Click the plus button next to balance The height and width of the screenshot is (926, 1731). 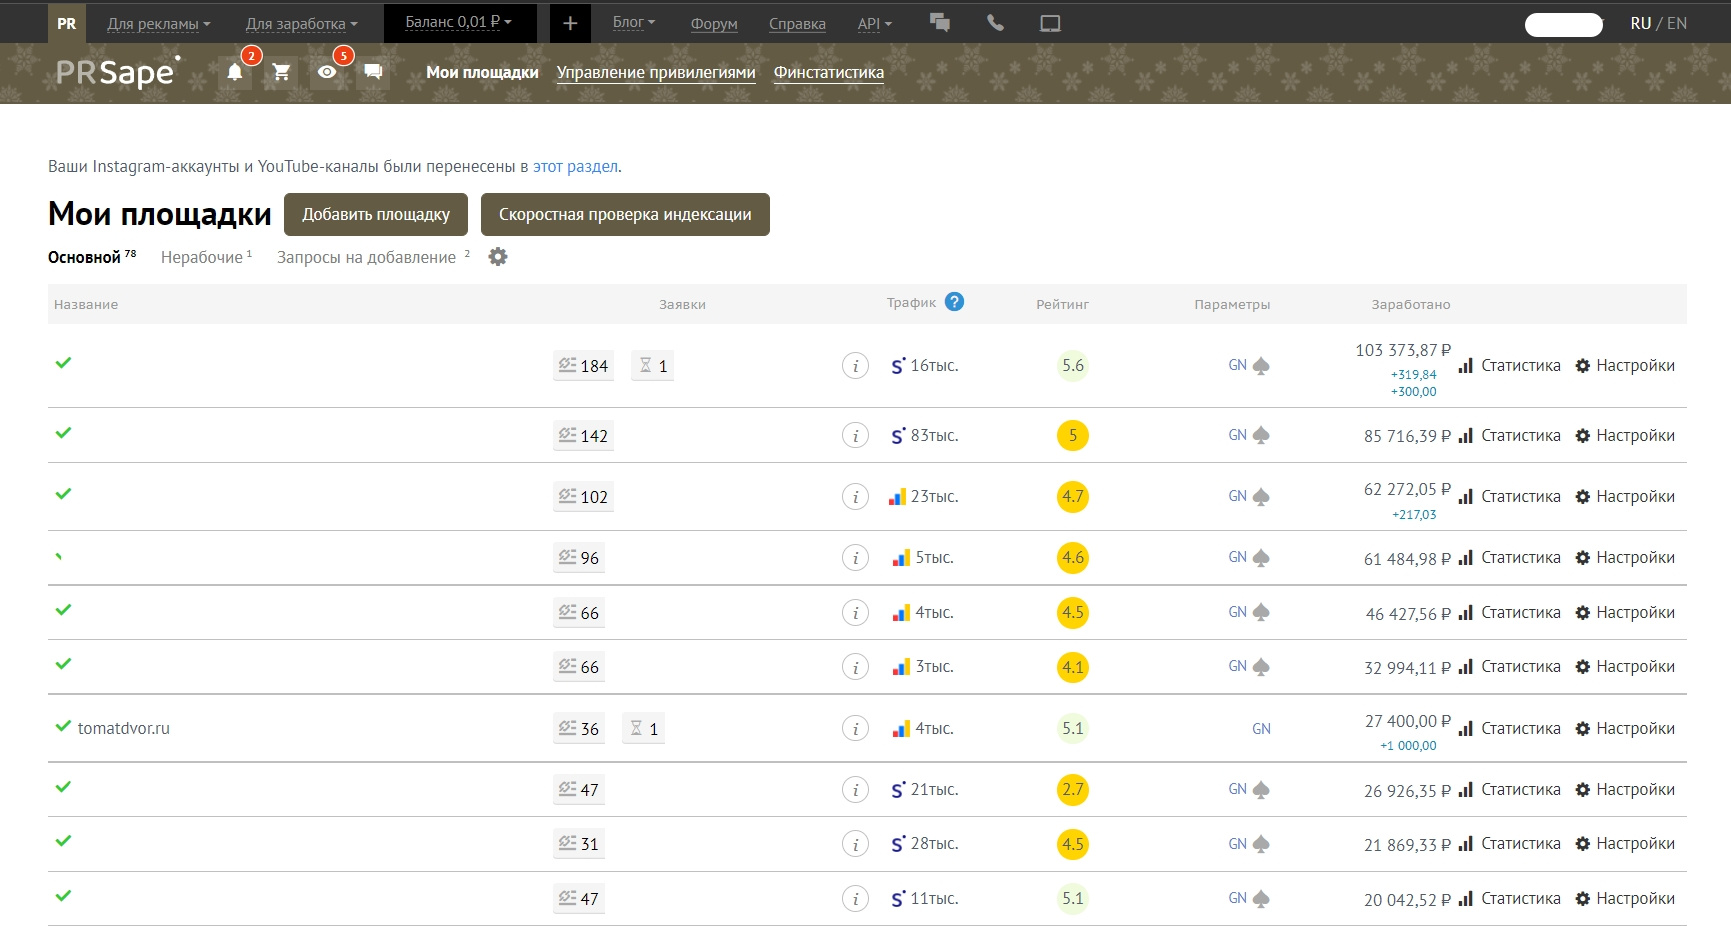click(570, 23)
